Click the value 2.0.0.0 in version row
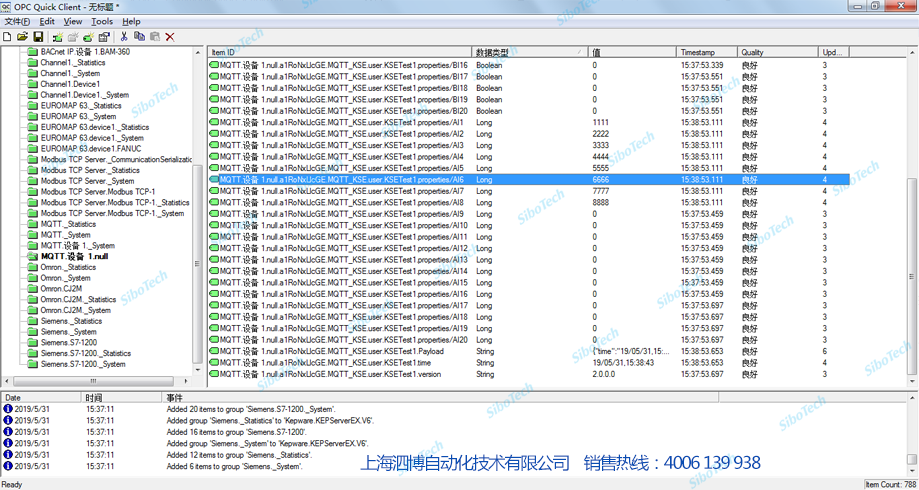Viewport: 919px width, 490px height. [603, 374]
